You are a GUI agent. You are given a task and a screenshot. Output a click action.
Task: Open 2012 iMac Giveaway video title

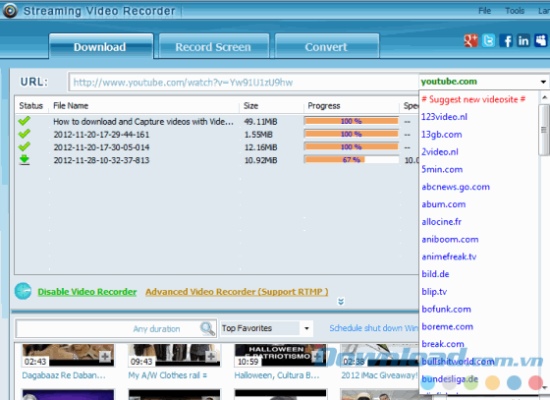[380, 375]
